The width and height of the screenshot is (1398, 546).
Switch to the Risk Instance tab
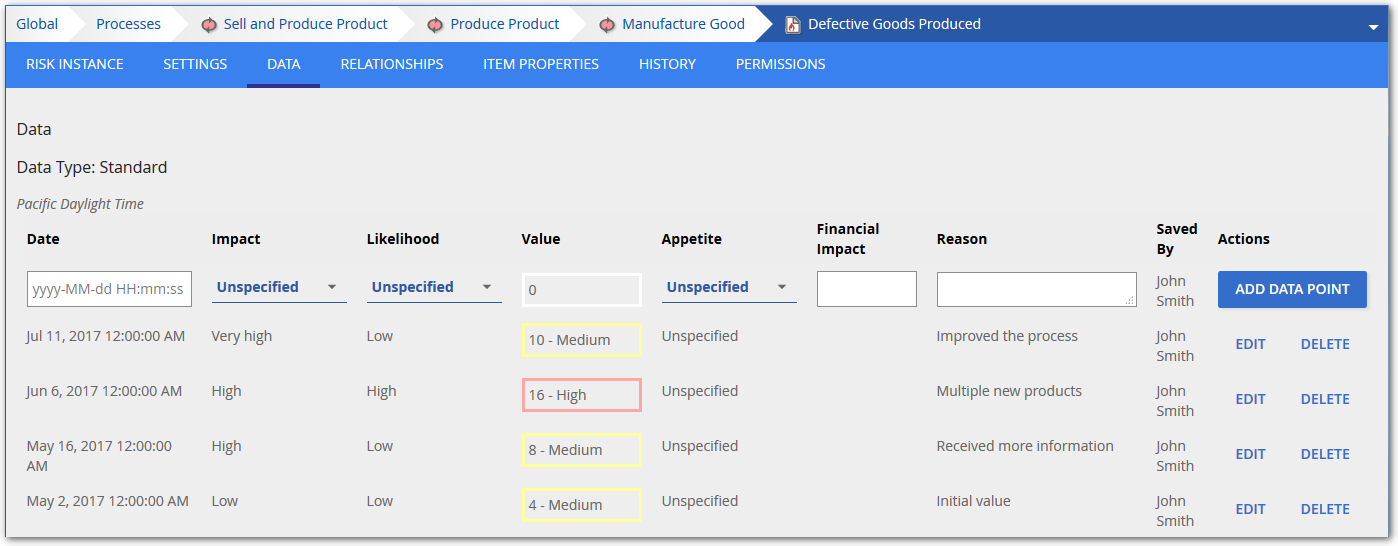click(75, 64)
